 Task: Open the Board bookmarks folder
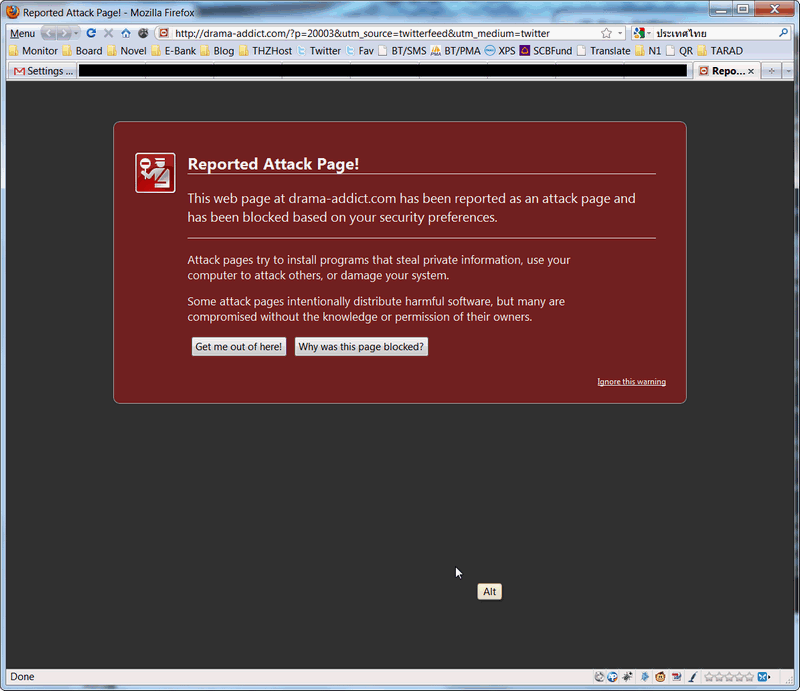[83, 51]
